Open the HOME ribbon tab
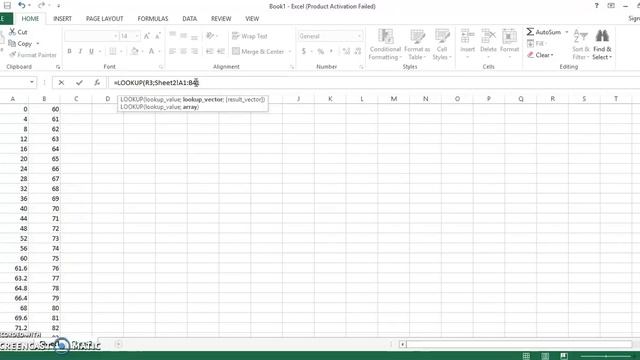The image size is (640, 360). pyautogui.click(x=30, y=19)
